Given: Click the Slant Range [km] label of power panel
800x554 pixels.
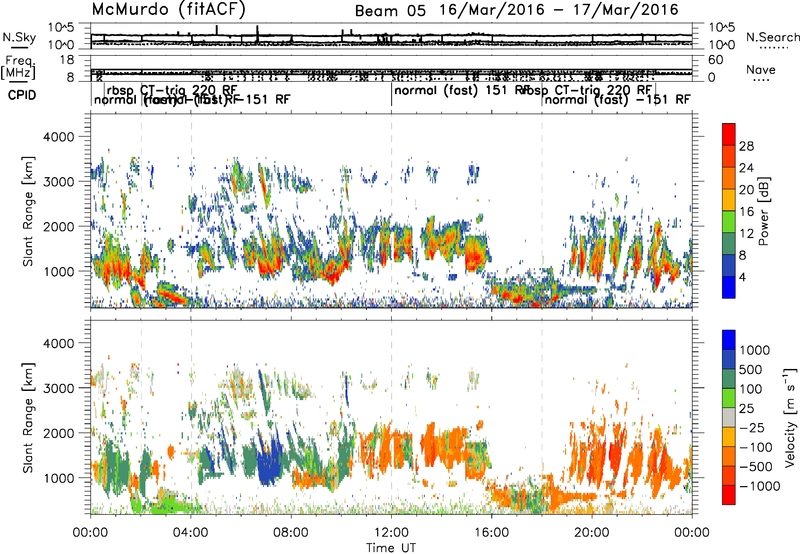Looking at the screenshot, I should pyautogui.click(x=28, y=212).
